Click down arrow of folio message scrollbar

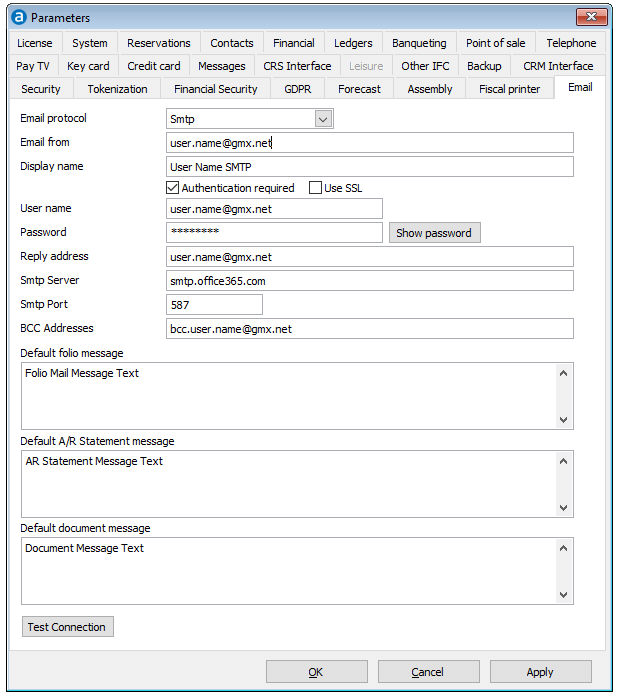tap(563, 420)
